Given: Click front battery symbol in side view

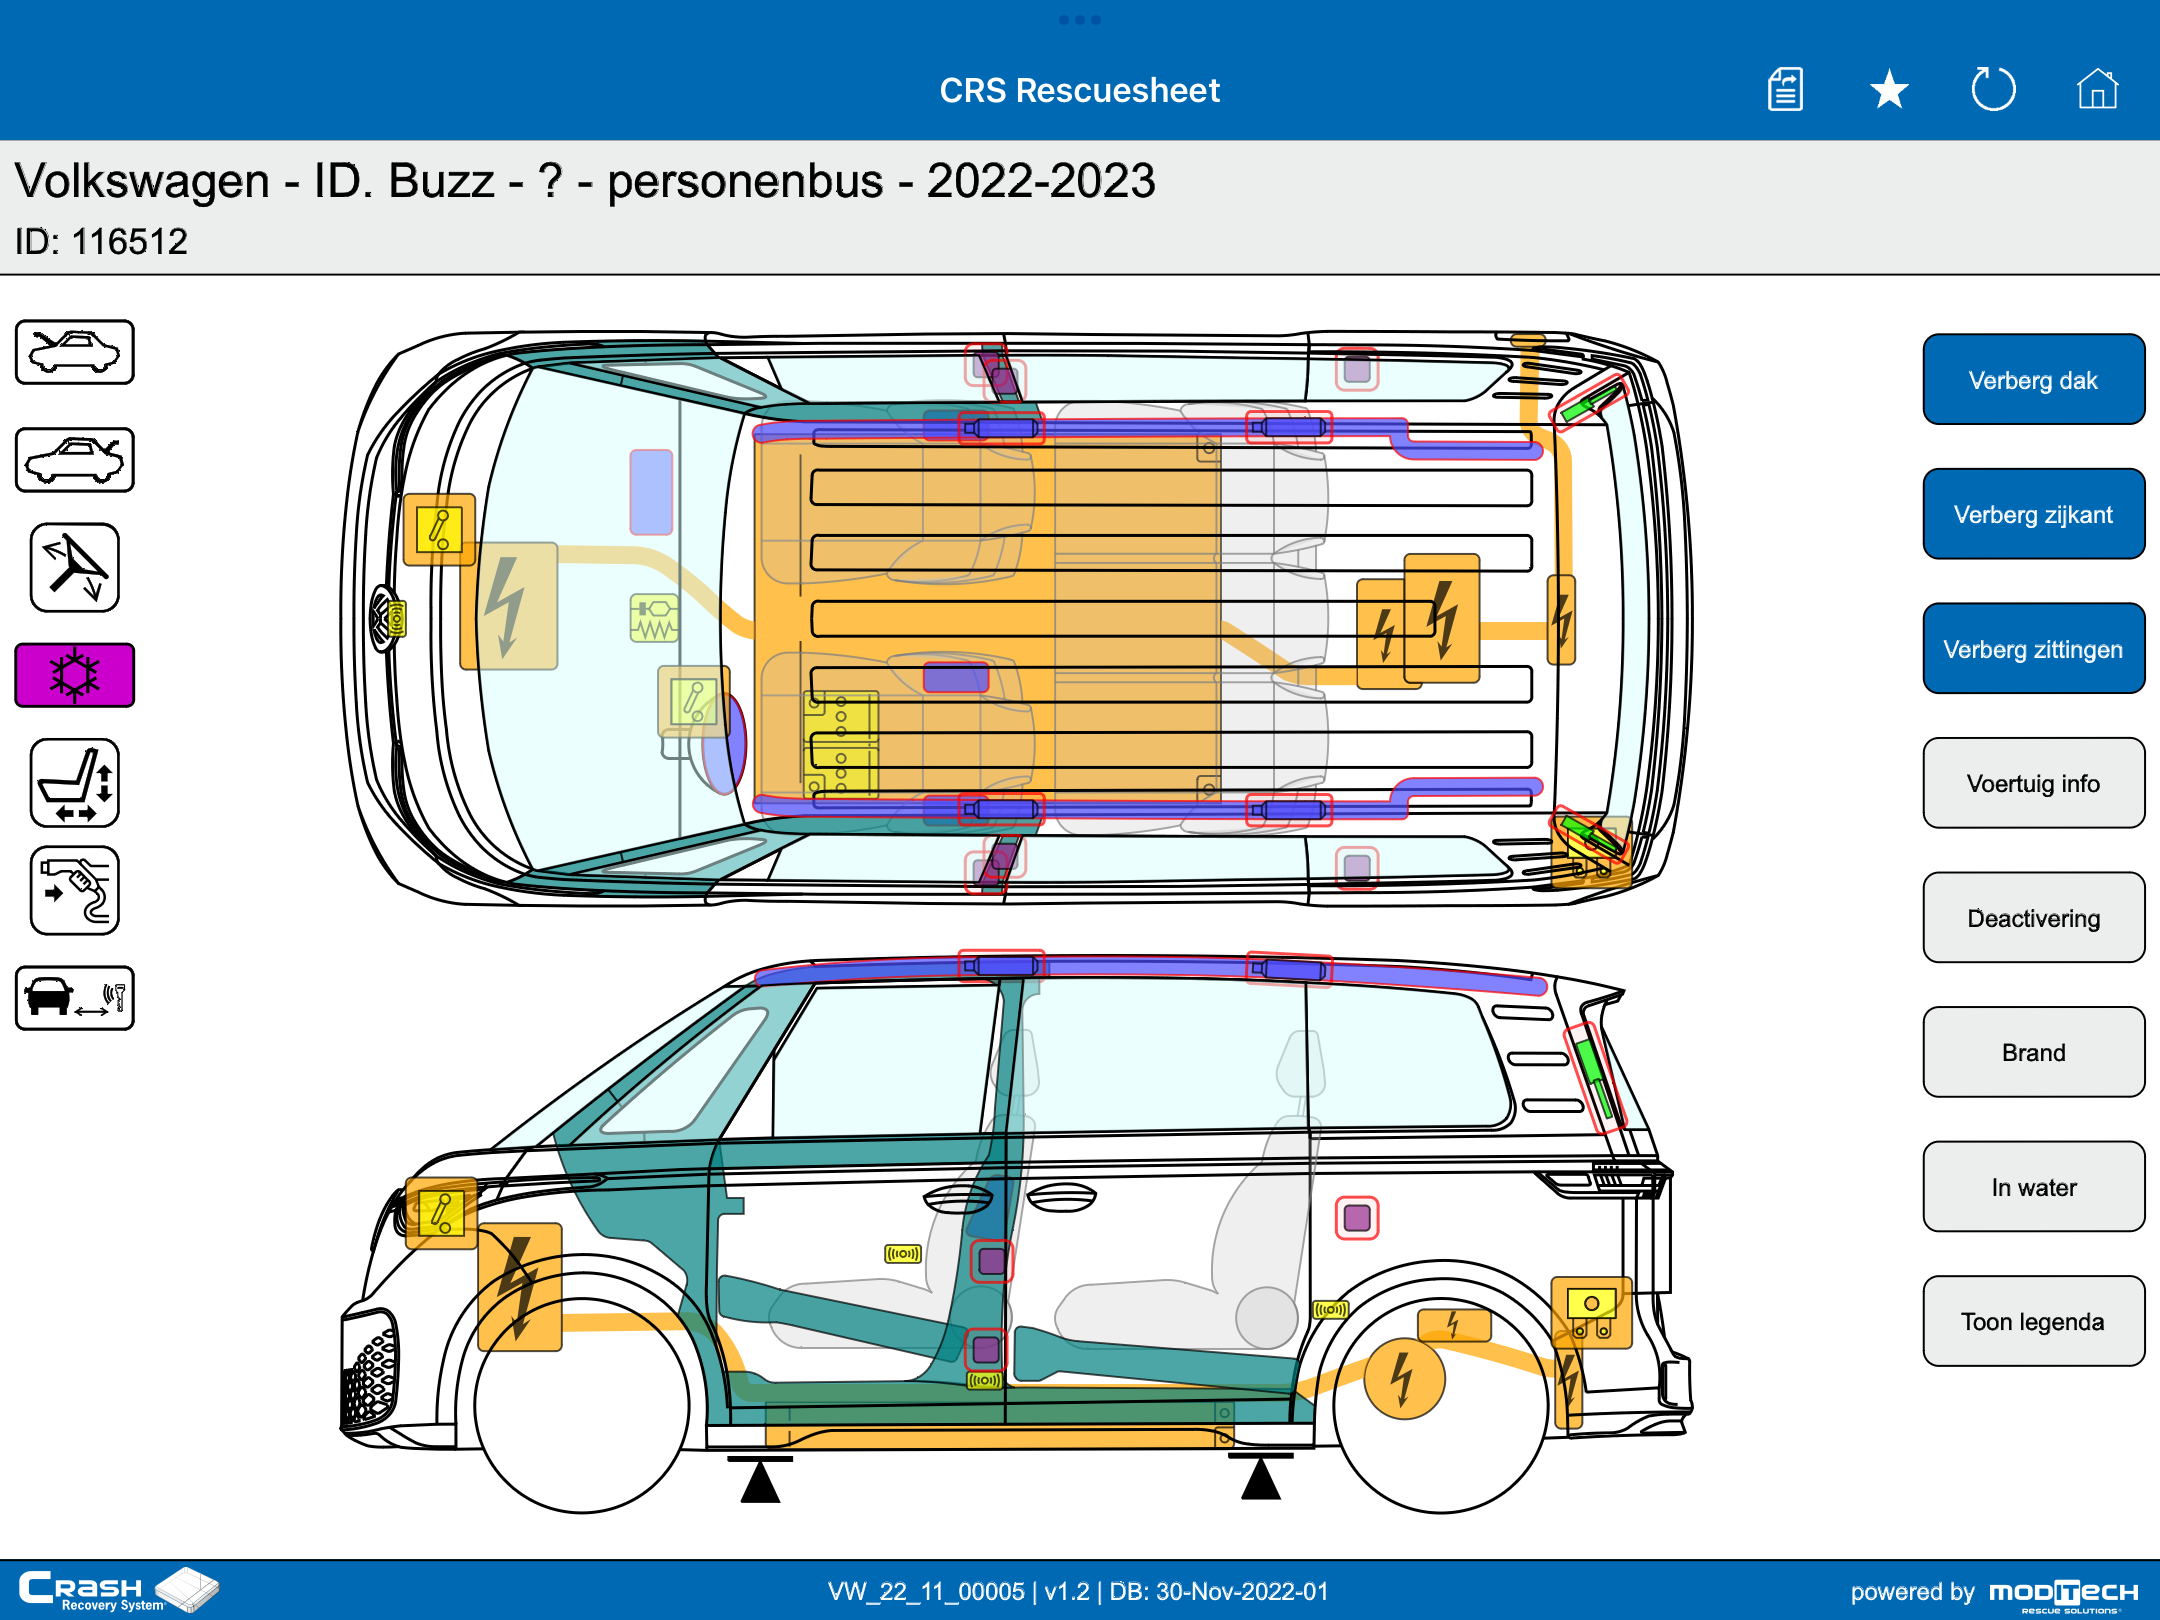Looking at the screenshot, I should [x=441, y=1213].
